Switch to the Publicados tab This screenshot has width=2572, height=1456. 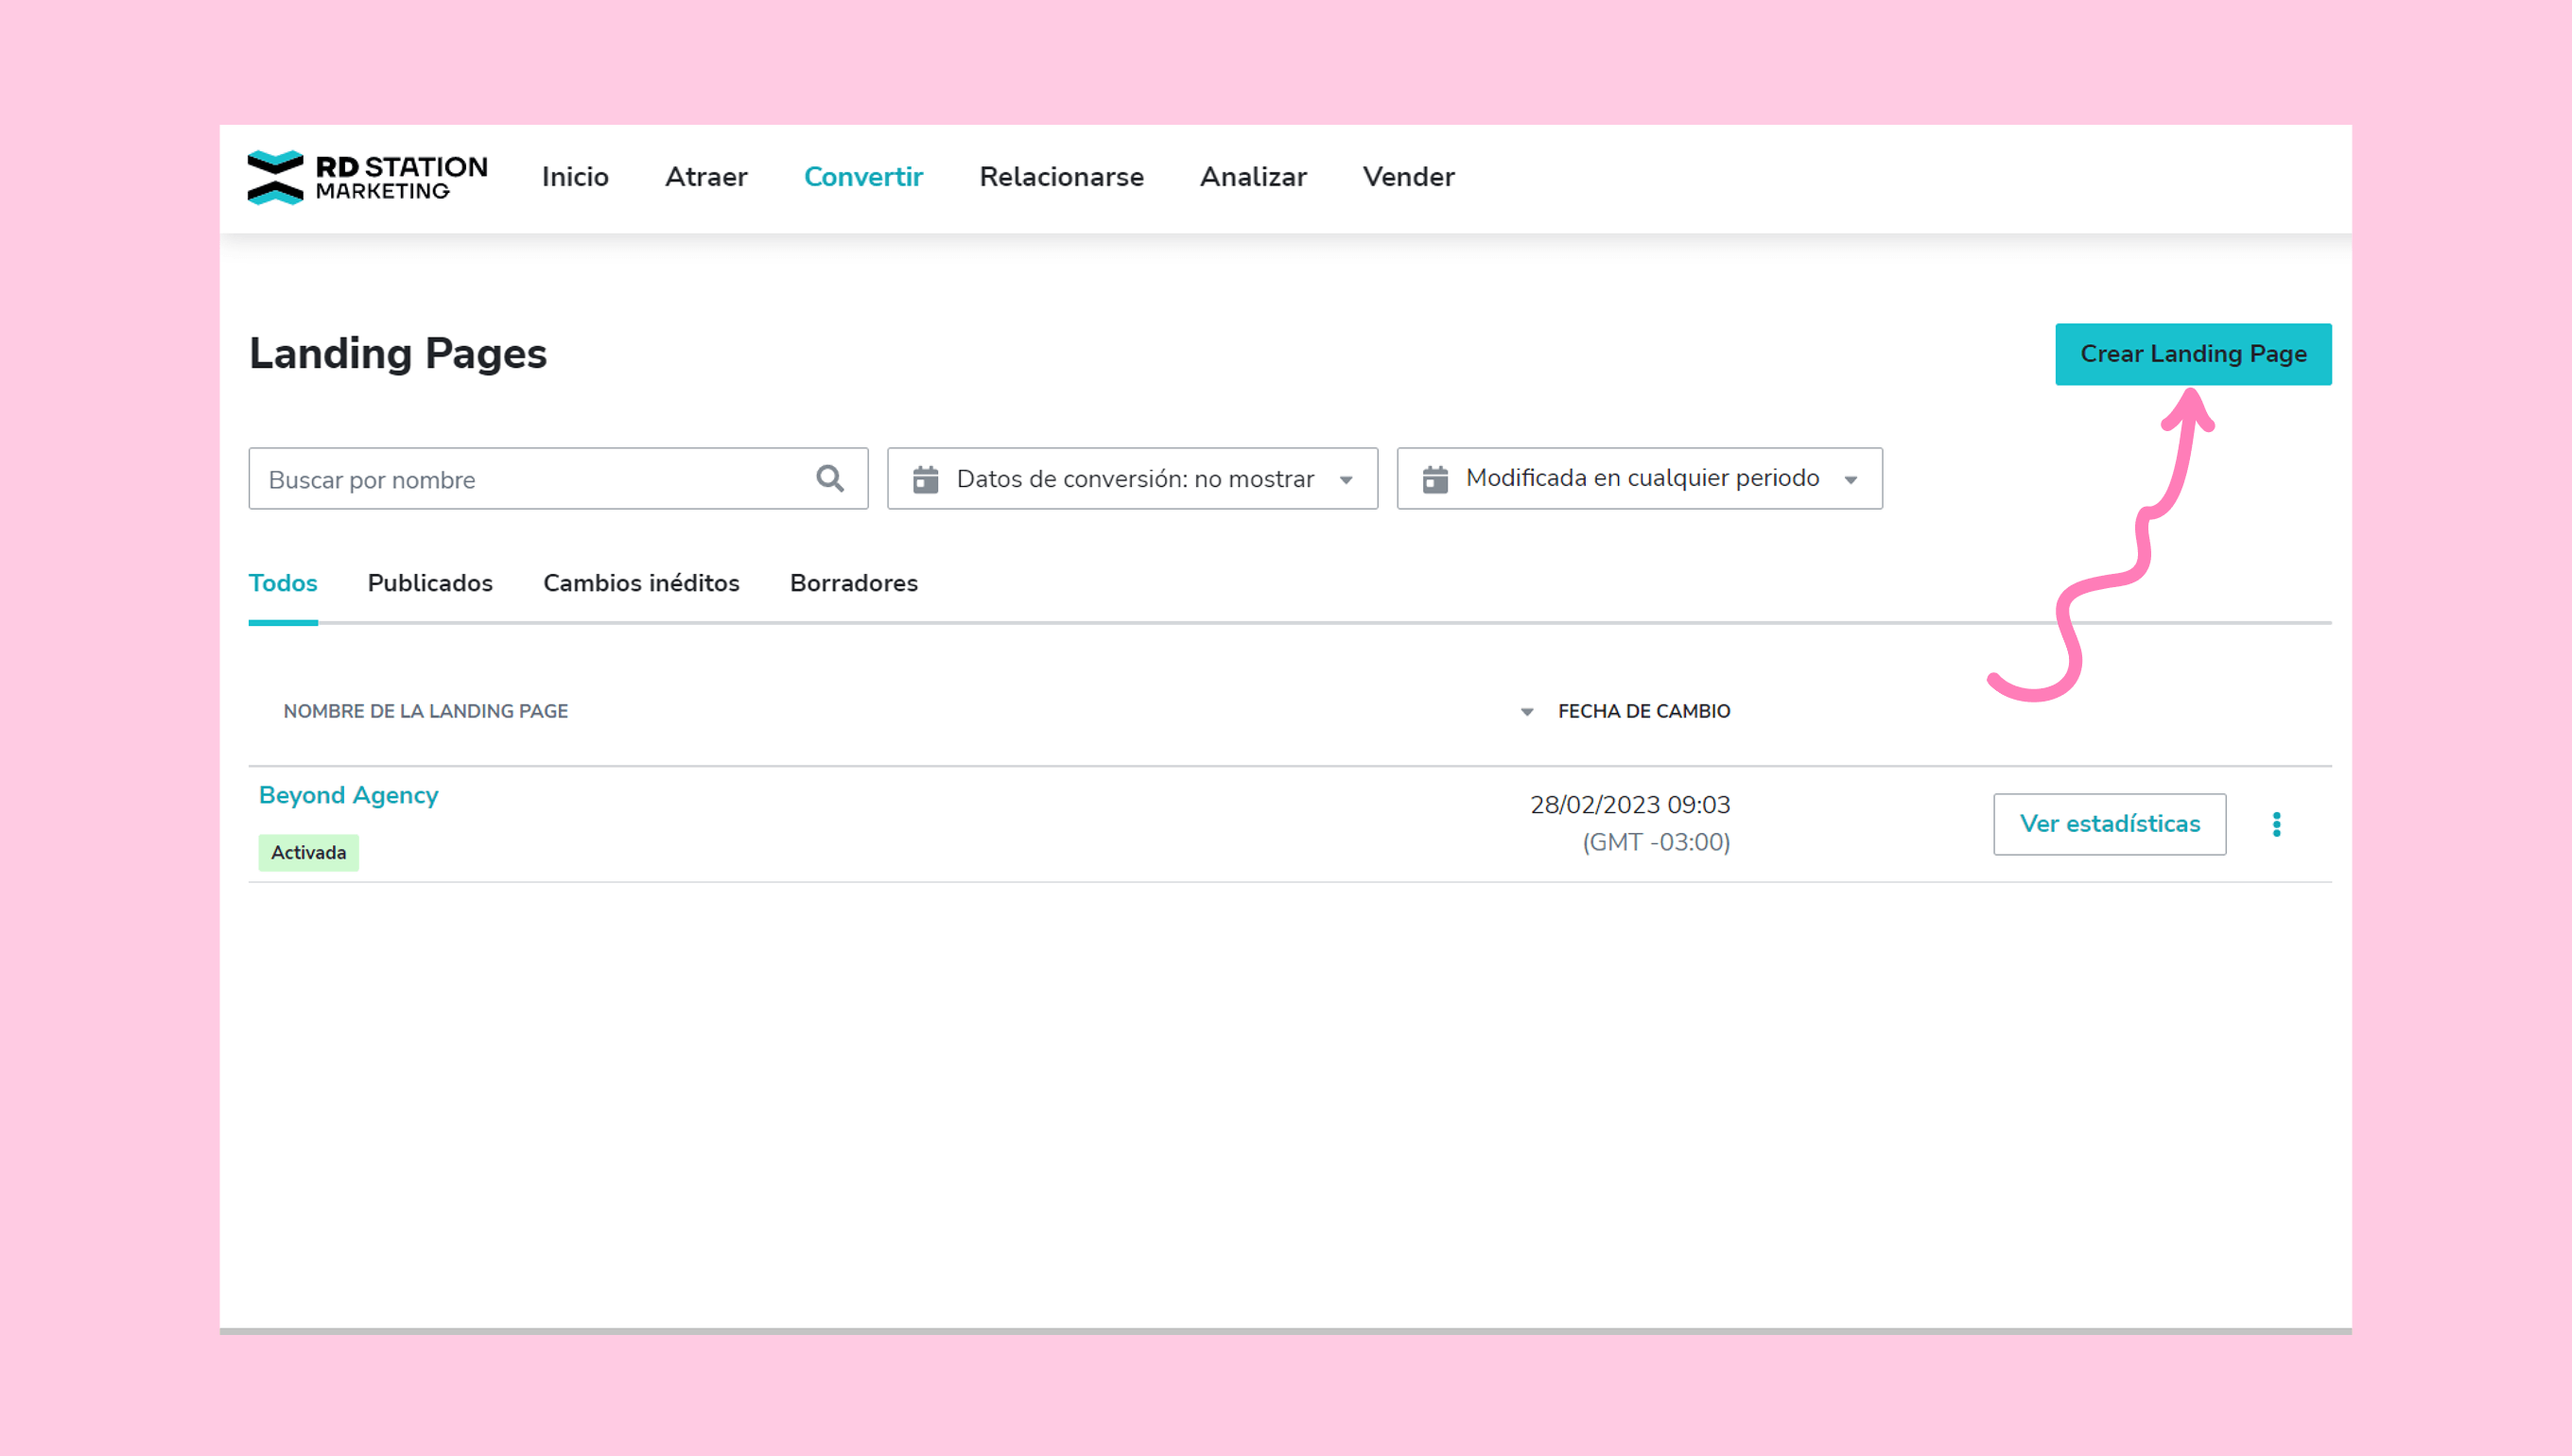[x=430, y=583]
